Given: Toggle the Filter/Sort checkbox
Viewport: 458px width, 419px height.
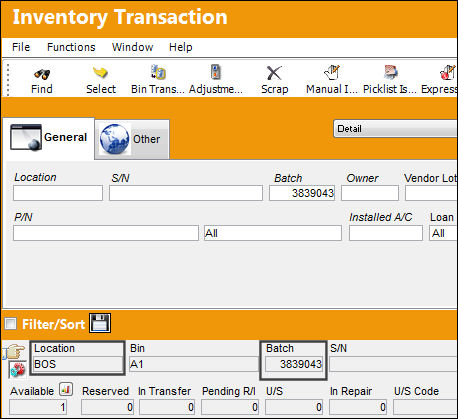Looking at the screenshot, I should tap(10, 323).
